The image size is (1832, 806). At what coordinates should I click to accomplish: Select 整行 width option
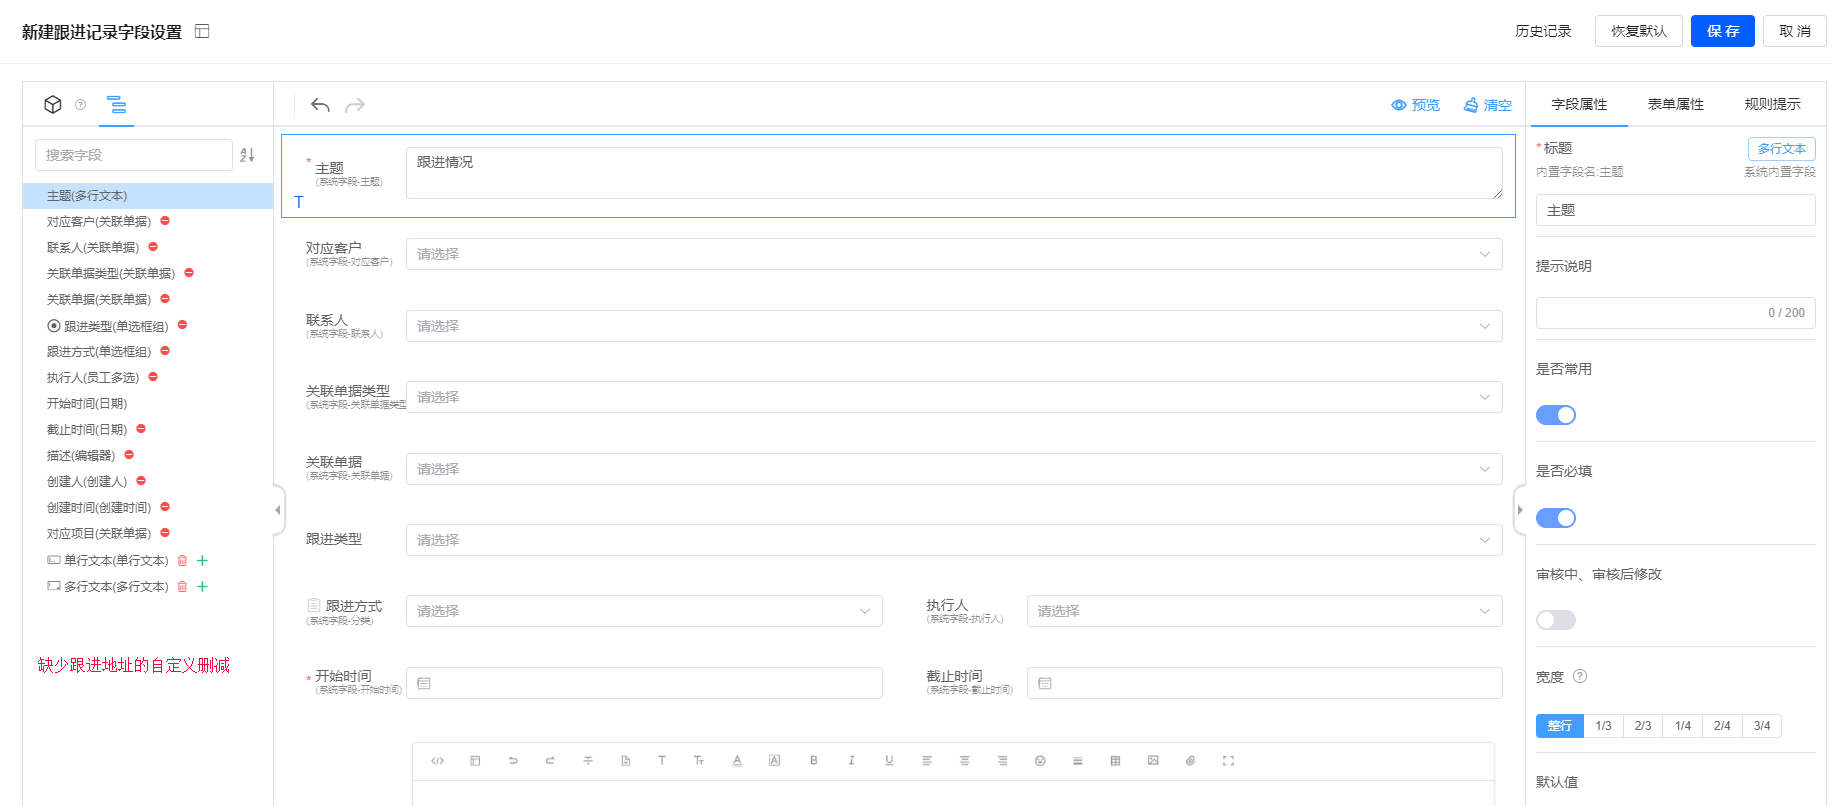tap(1560, 726)
